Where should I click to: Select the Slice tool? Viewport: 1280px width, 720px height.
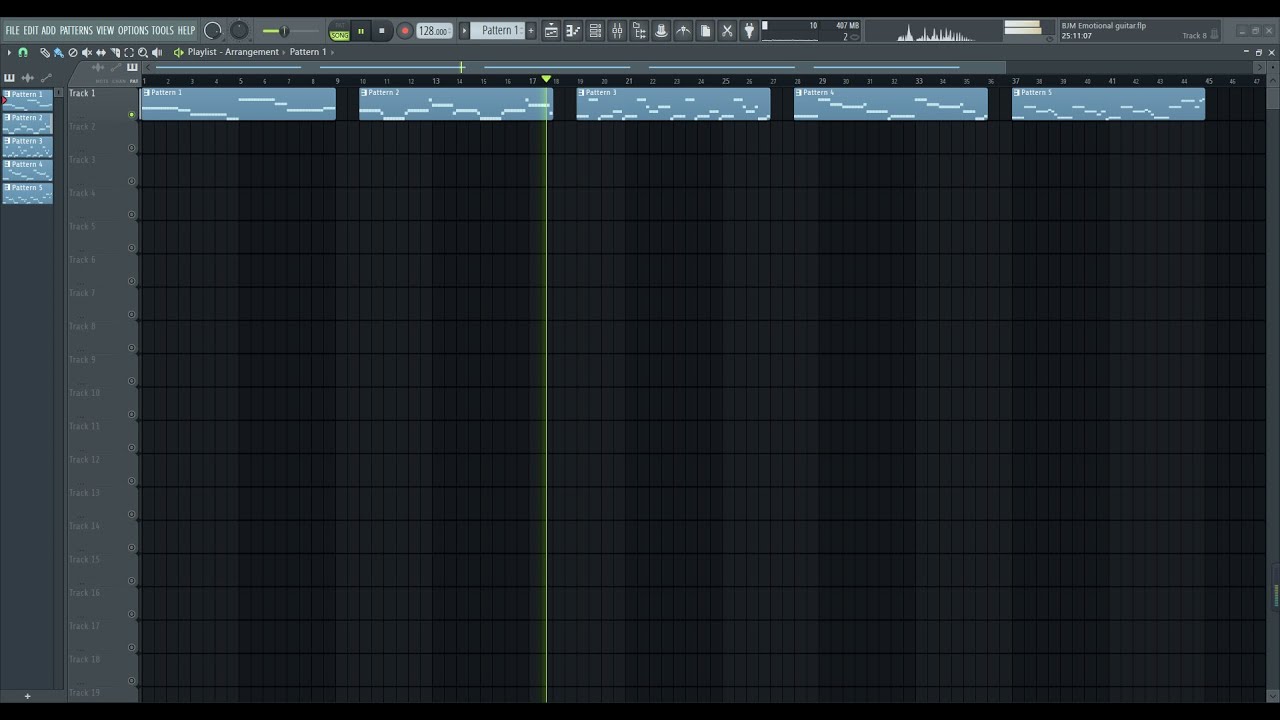pos(114,52)
